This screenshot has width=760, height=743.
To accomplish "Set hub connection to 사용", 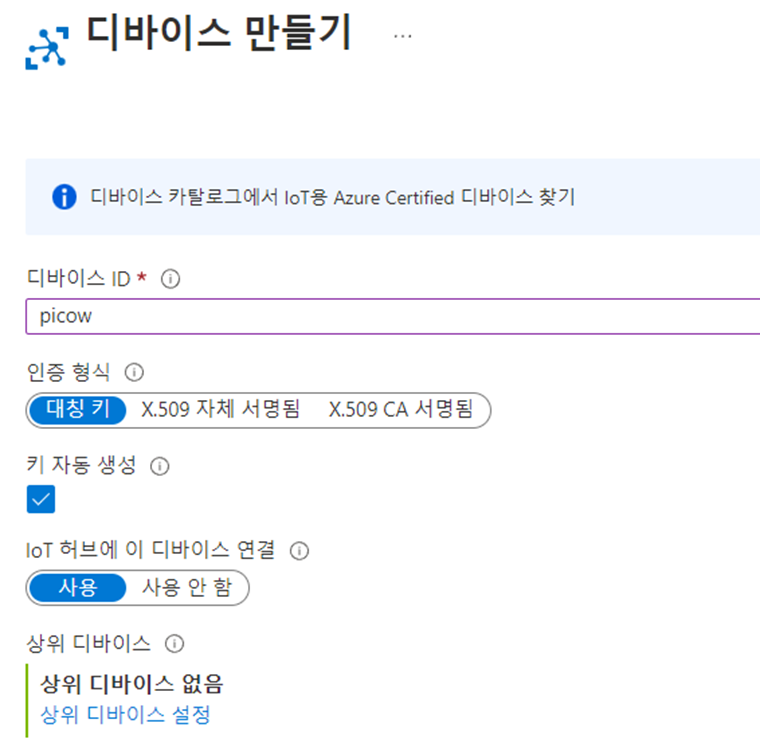I will [78, 588].
